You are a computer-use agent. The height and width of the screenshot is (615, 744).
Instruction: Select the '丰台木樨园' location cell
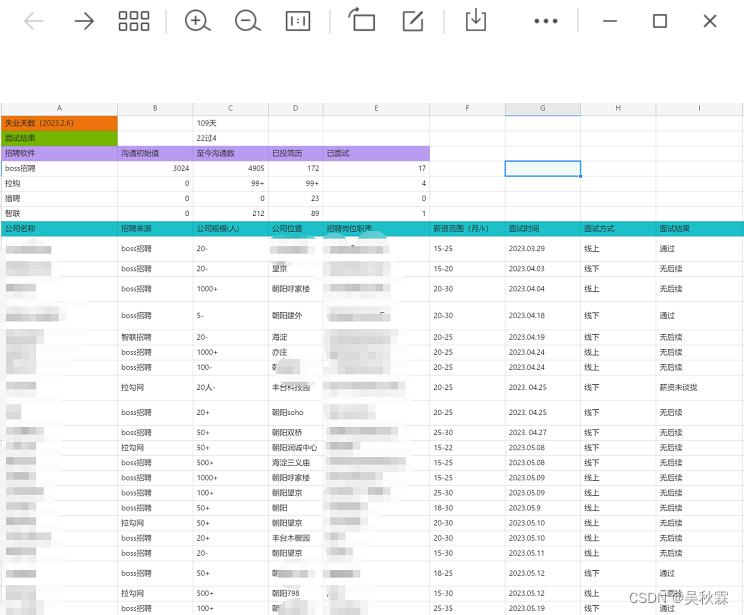point(296,538)
